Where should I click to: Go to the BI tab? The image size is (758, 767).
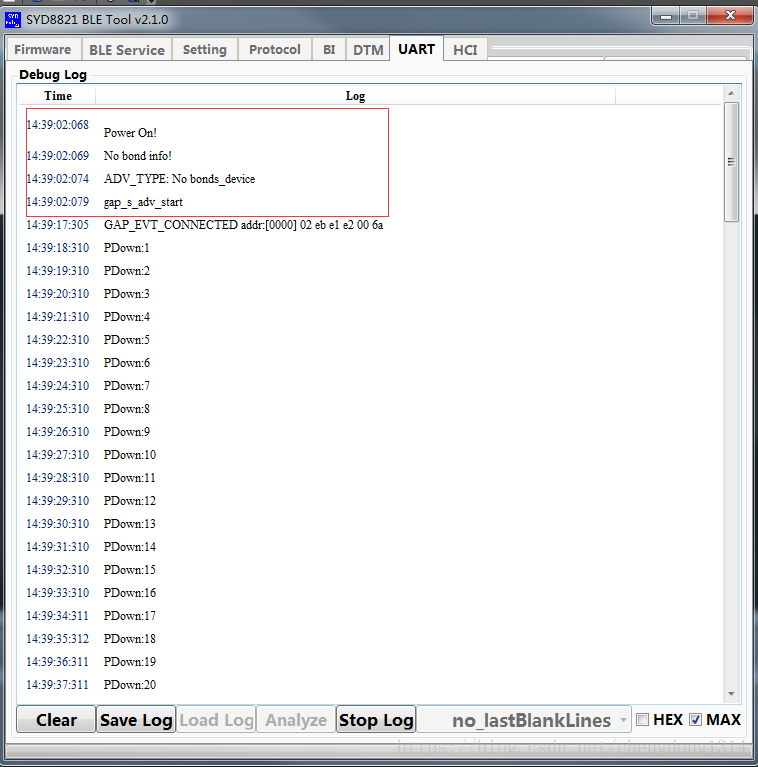(x=329, y=50)
